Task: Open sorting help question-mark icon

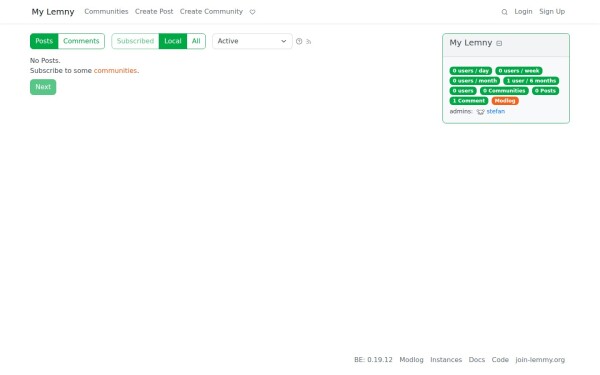Action: coord(299,41)
